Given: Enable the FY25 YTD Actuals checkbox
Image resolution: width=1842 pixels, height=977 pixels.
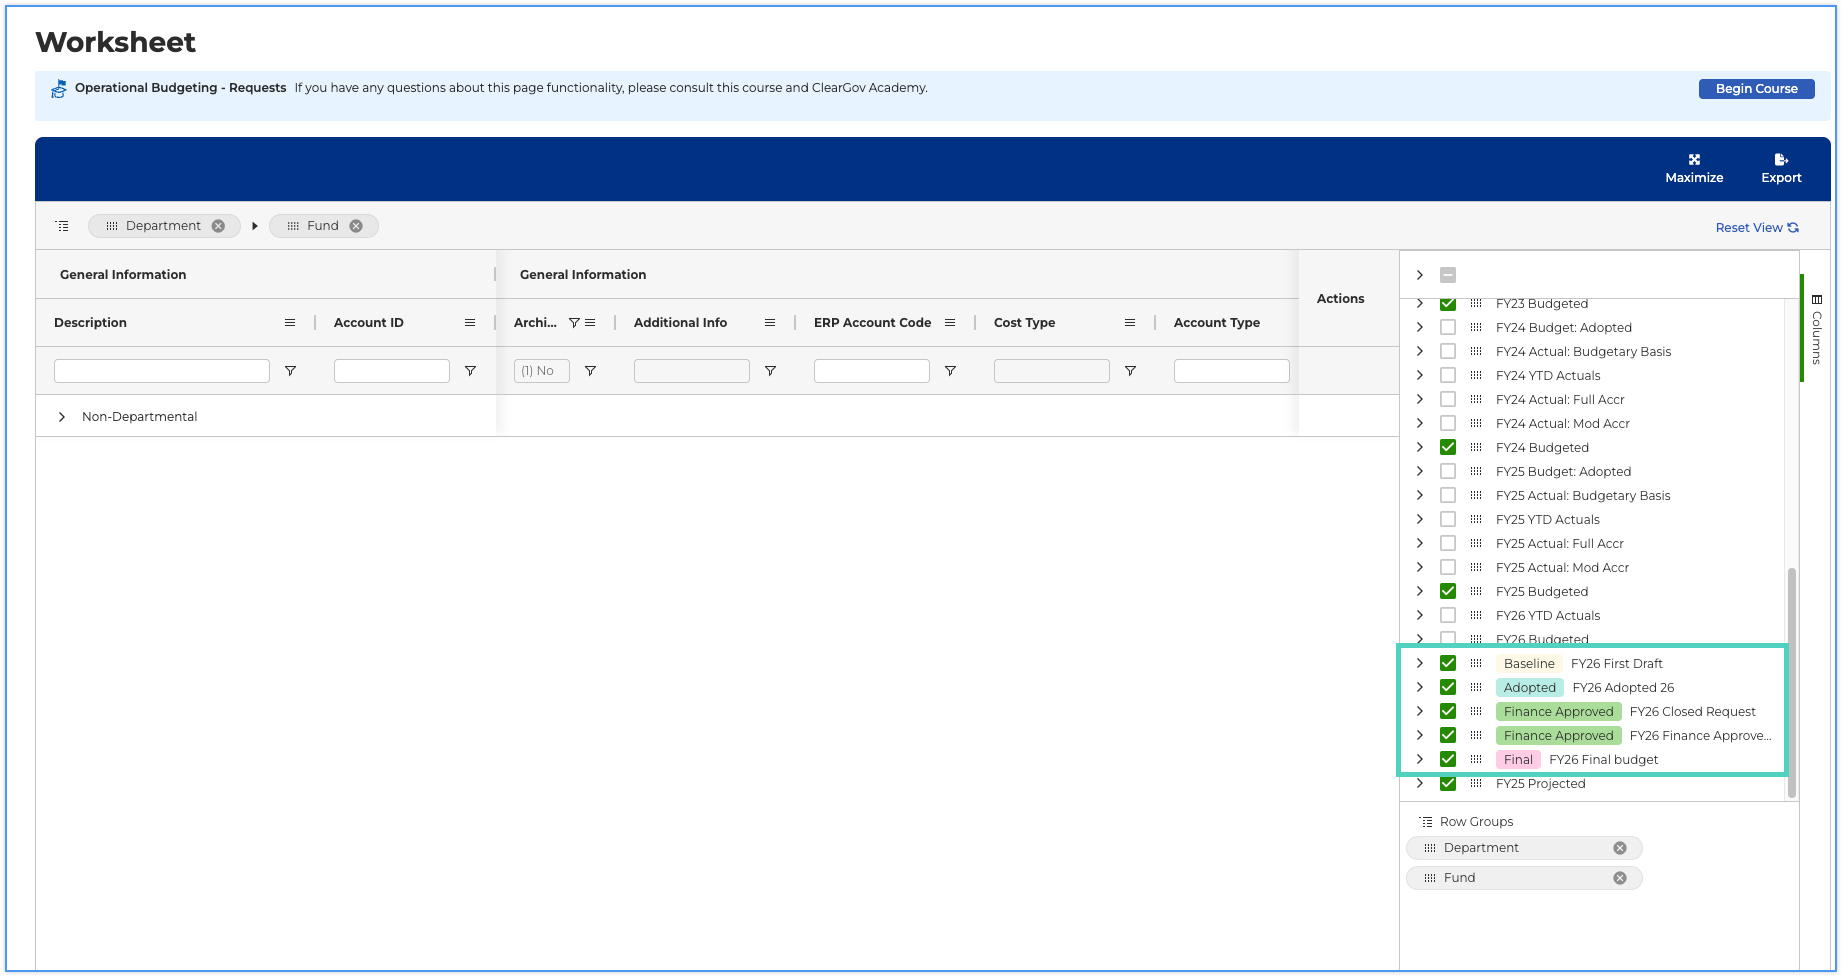Looking at the screenshot, I should click(1448, 520).
